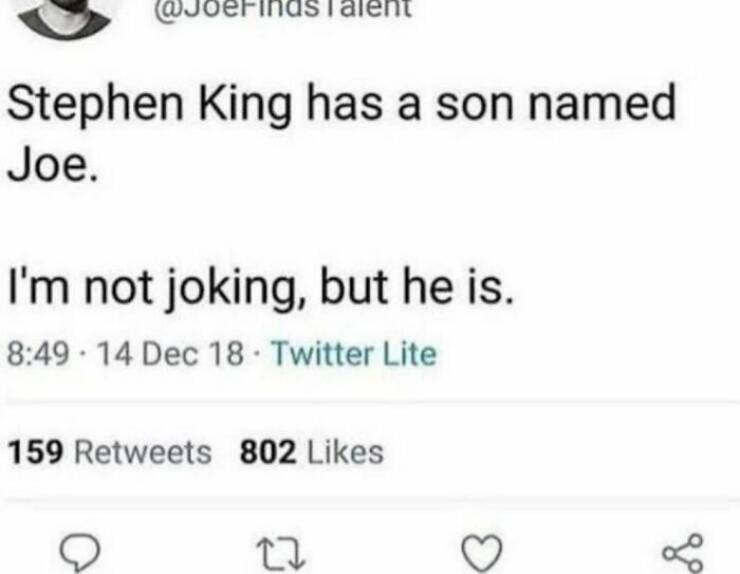Retweet this post using the arrows icon
Image resolution: width=740 pixels, height=574 pixels.
coord(272,549)
